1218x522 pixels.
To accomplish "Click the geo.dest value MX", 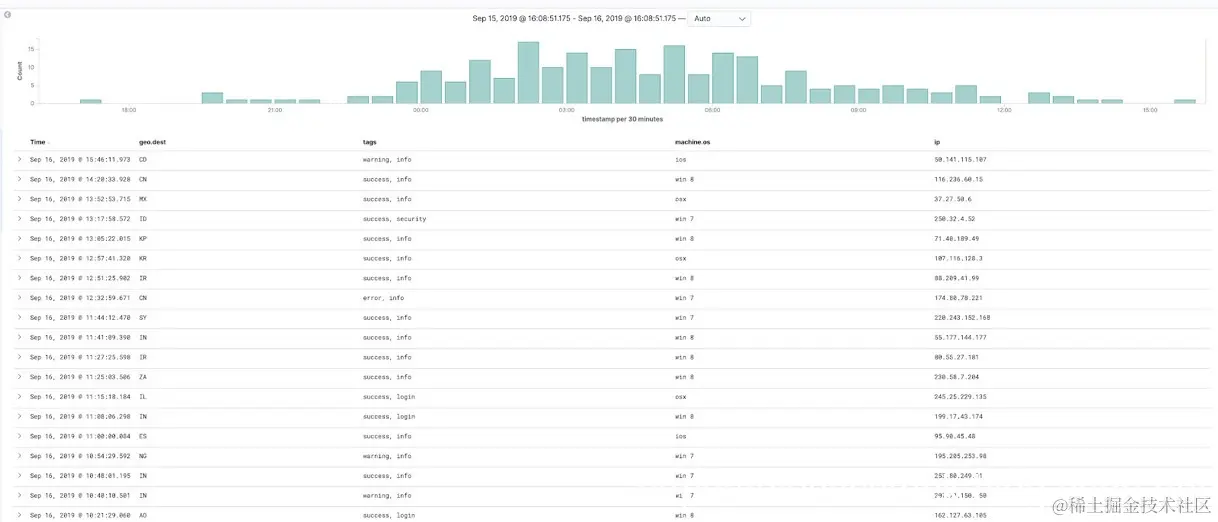I will pyautogui.click(x=143, y=199).
